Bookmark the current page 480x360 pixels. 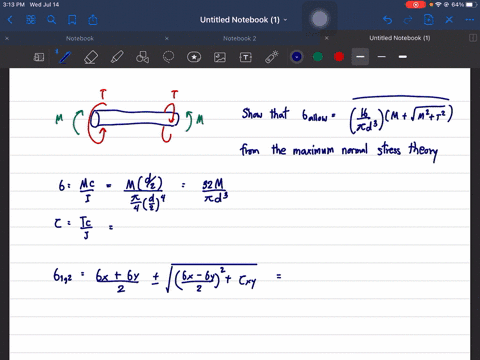tap(72, 20)
